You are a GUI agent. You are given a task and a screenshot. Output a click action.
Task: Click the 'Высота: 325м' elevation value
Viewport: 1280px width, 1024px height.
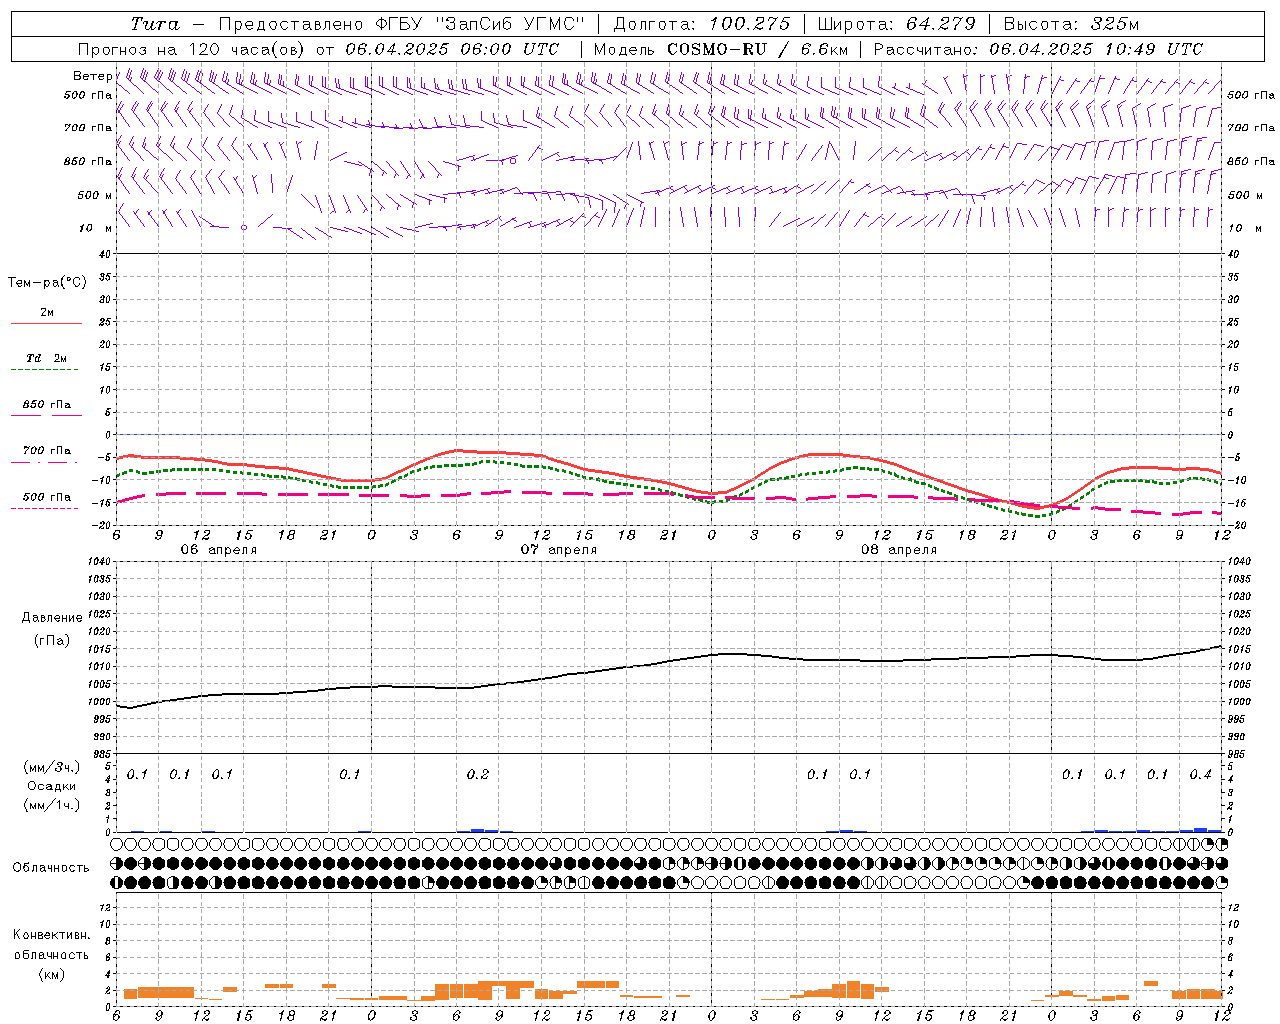click(1070, 24)
